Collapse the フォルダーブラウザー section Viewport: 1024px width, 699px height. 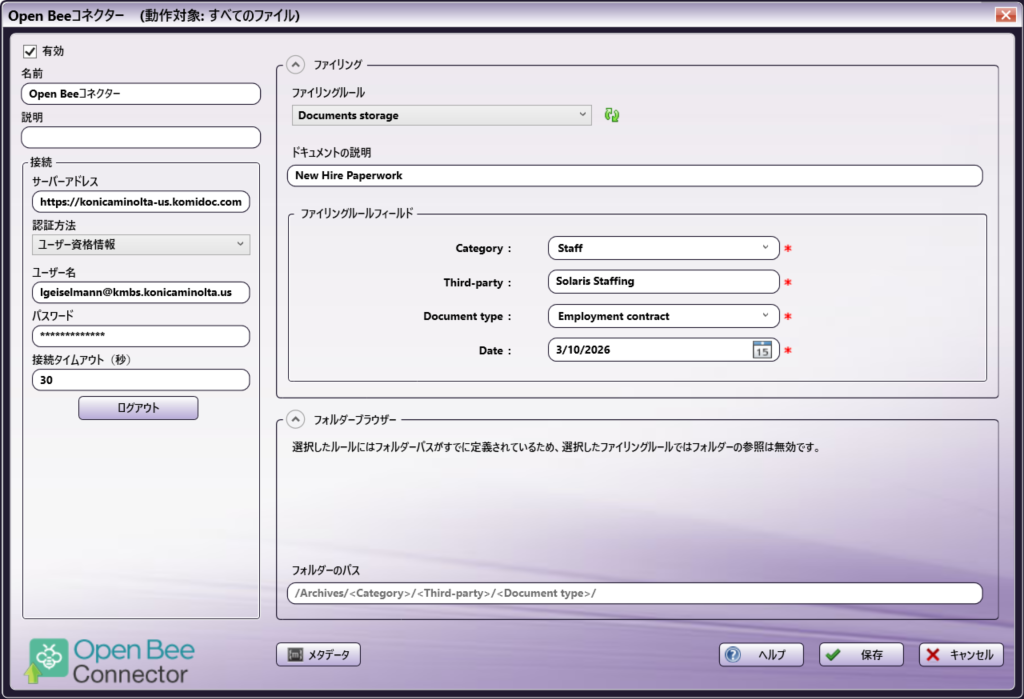pos(294,417)
